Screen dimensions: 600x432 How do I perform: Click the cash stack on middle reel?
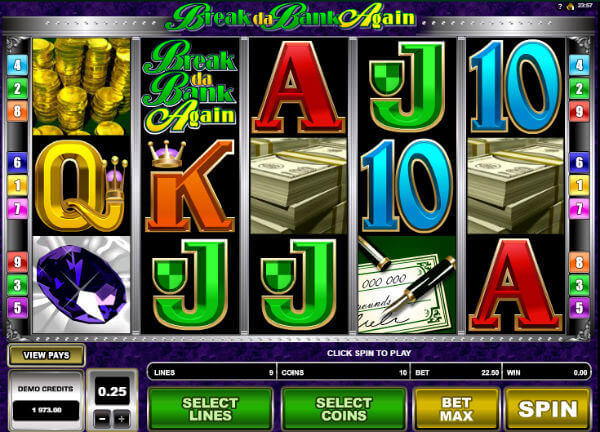[x=298, y=186]
